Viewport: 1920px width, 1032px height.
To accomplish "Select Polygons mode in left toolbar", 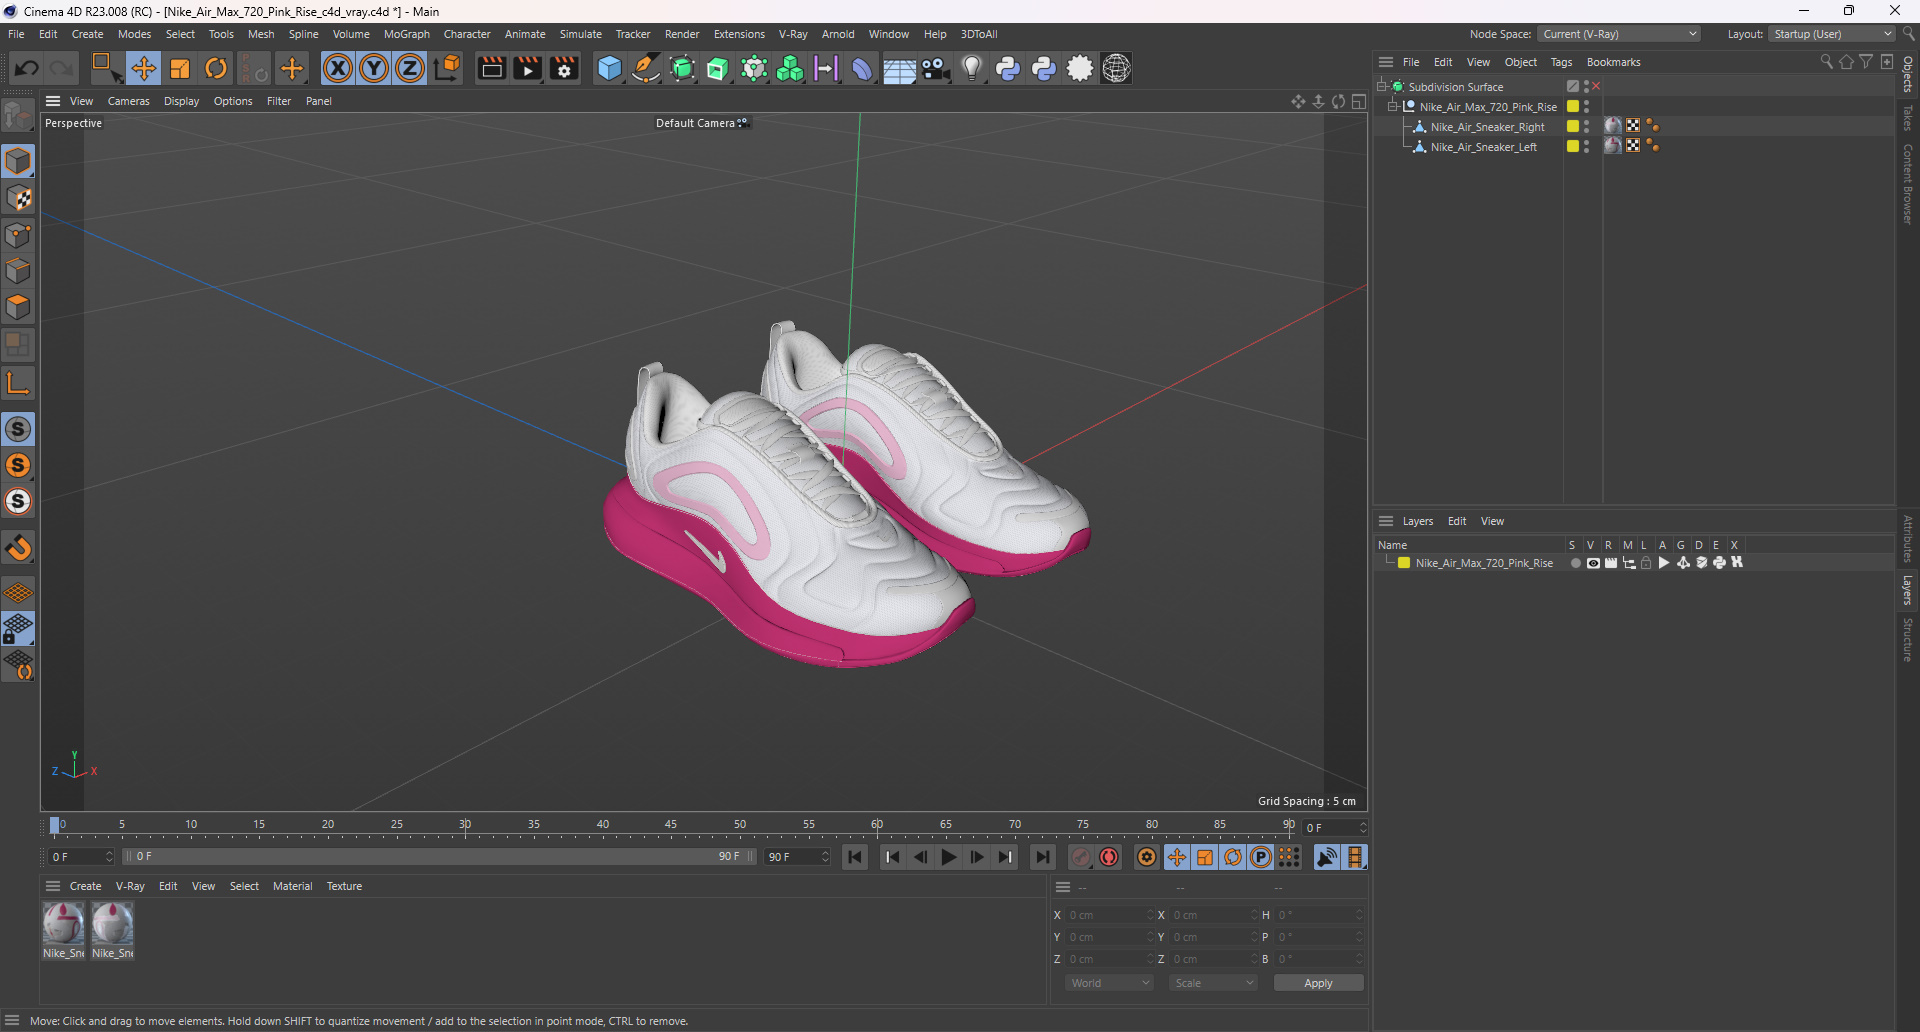I will tap(18, 306).
